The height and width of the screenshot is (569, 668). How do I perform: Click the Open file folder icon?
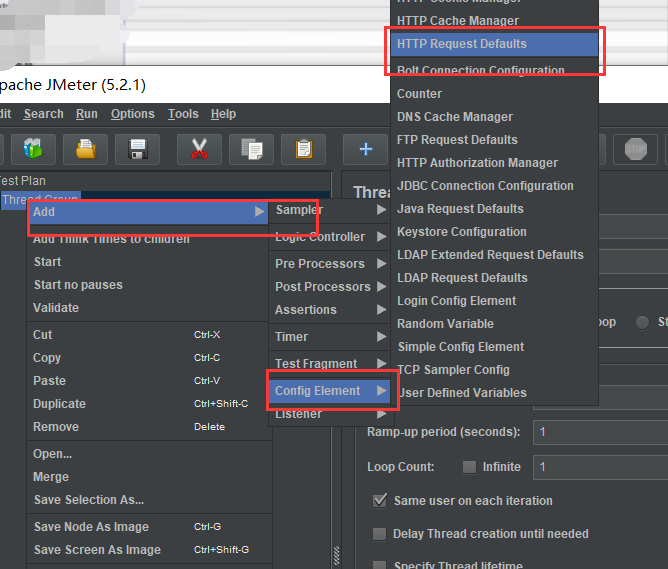pos(85,149)
